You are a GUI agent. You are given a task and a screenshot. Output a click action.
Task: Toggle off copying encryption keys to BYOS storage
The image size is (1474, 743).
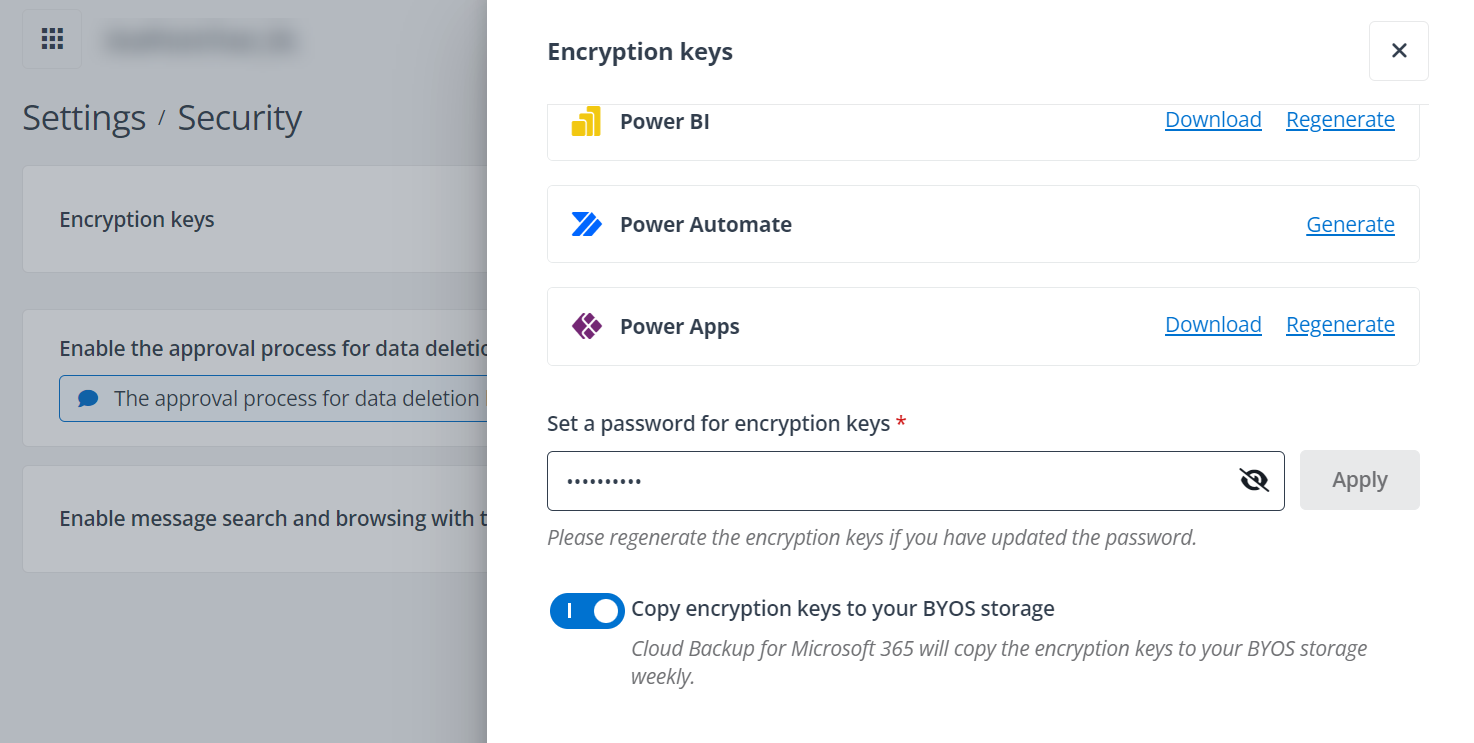[x=586, y=610]
